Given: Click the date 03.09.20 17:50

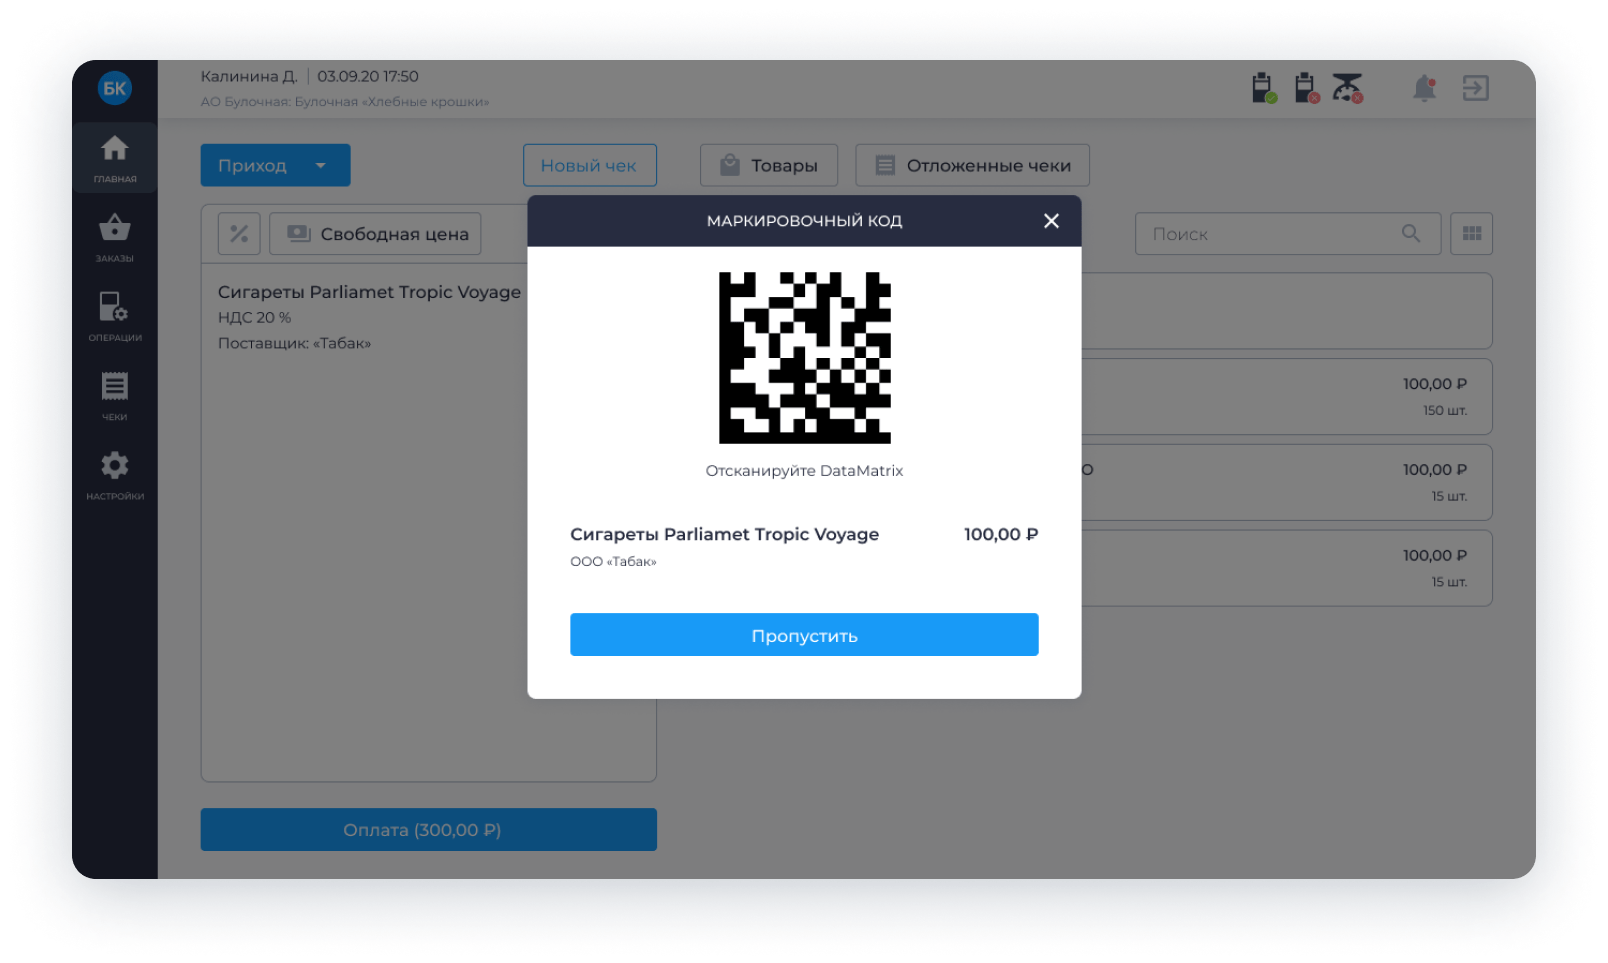Looking at the screenshot, I should coord(368,76).
